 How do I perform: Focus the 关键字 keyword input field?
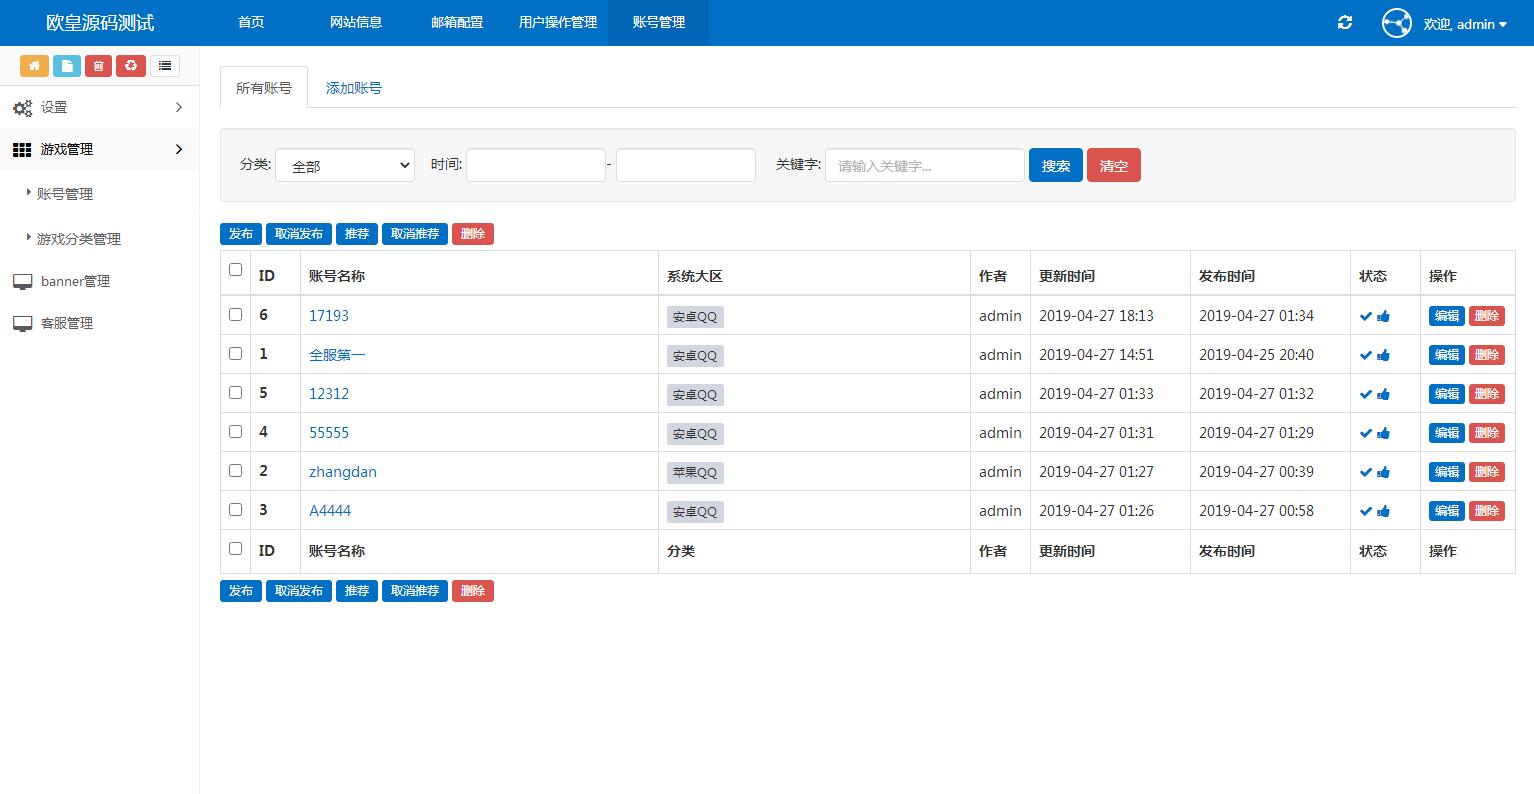coord(924,166)
